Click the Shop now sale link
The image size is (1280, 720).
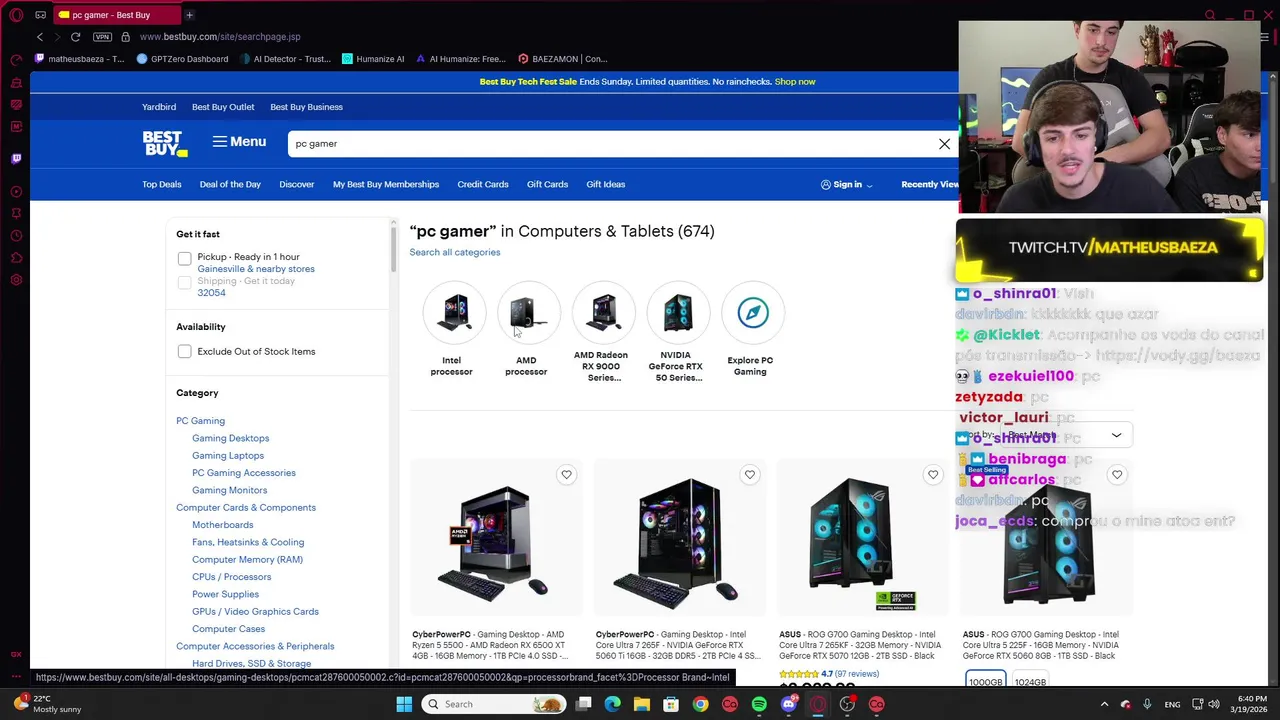[795, 81]
